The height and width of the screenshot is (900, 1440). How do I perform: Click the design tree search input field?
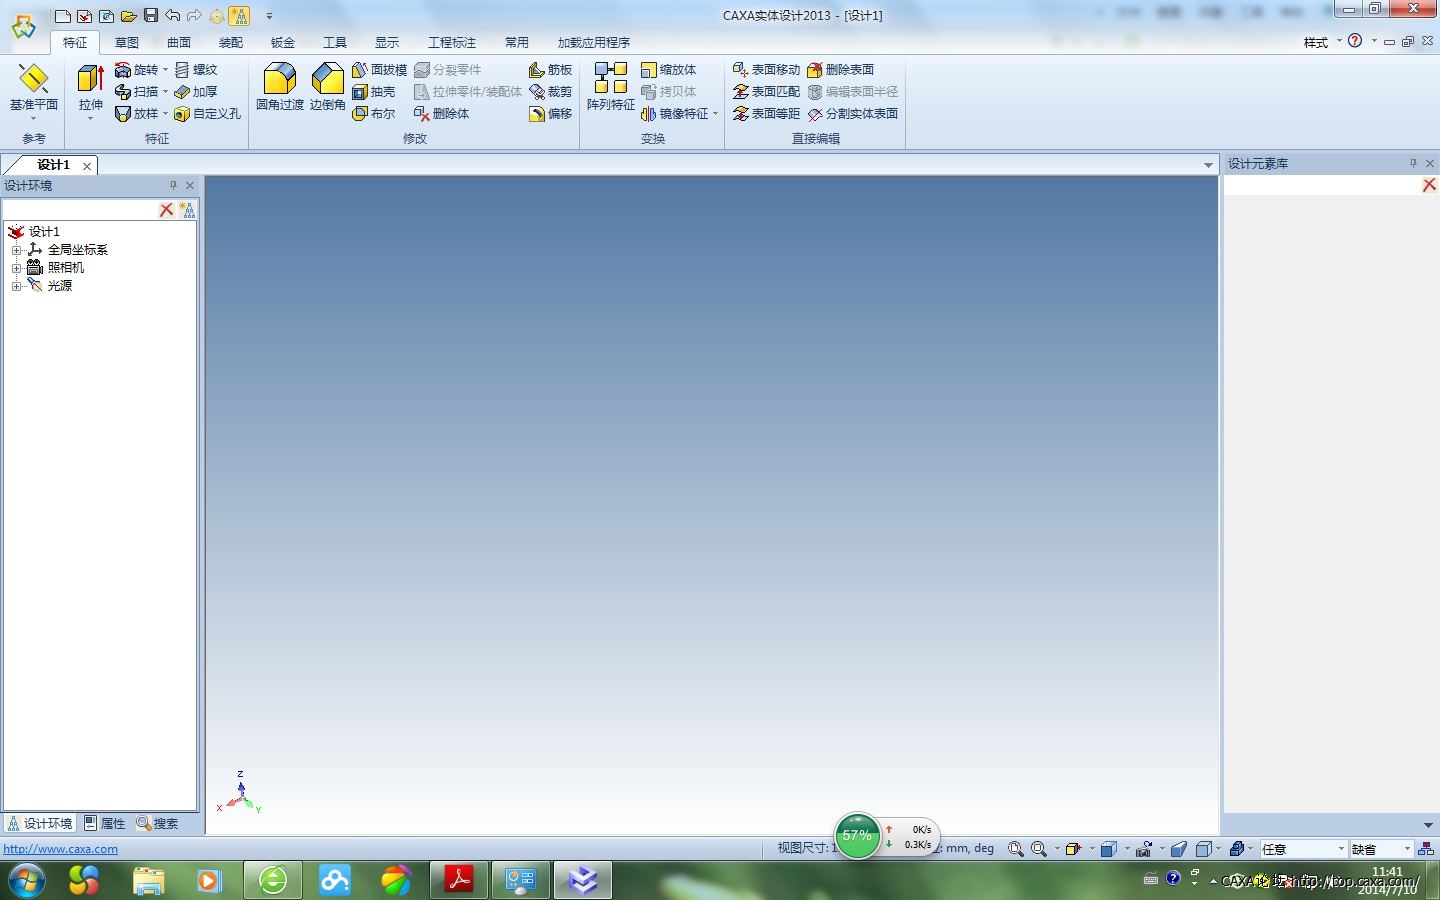pos(81,210)
